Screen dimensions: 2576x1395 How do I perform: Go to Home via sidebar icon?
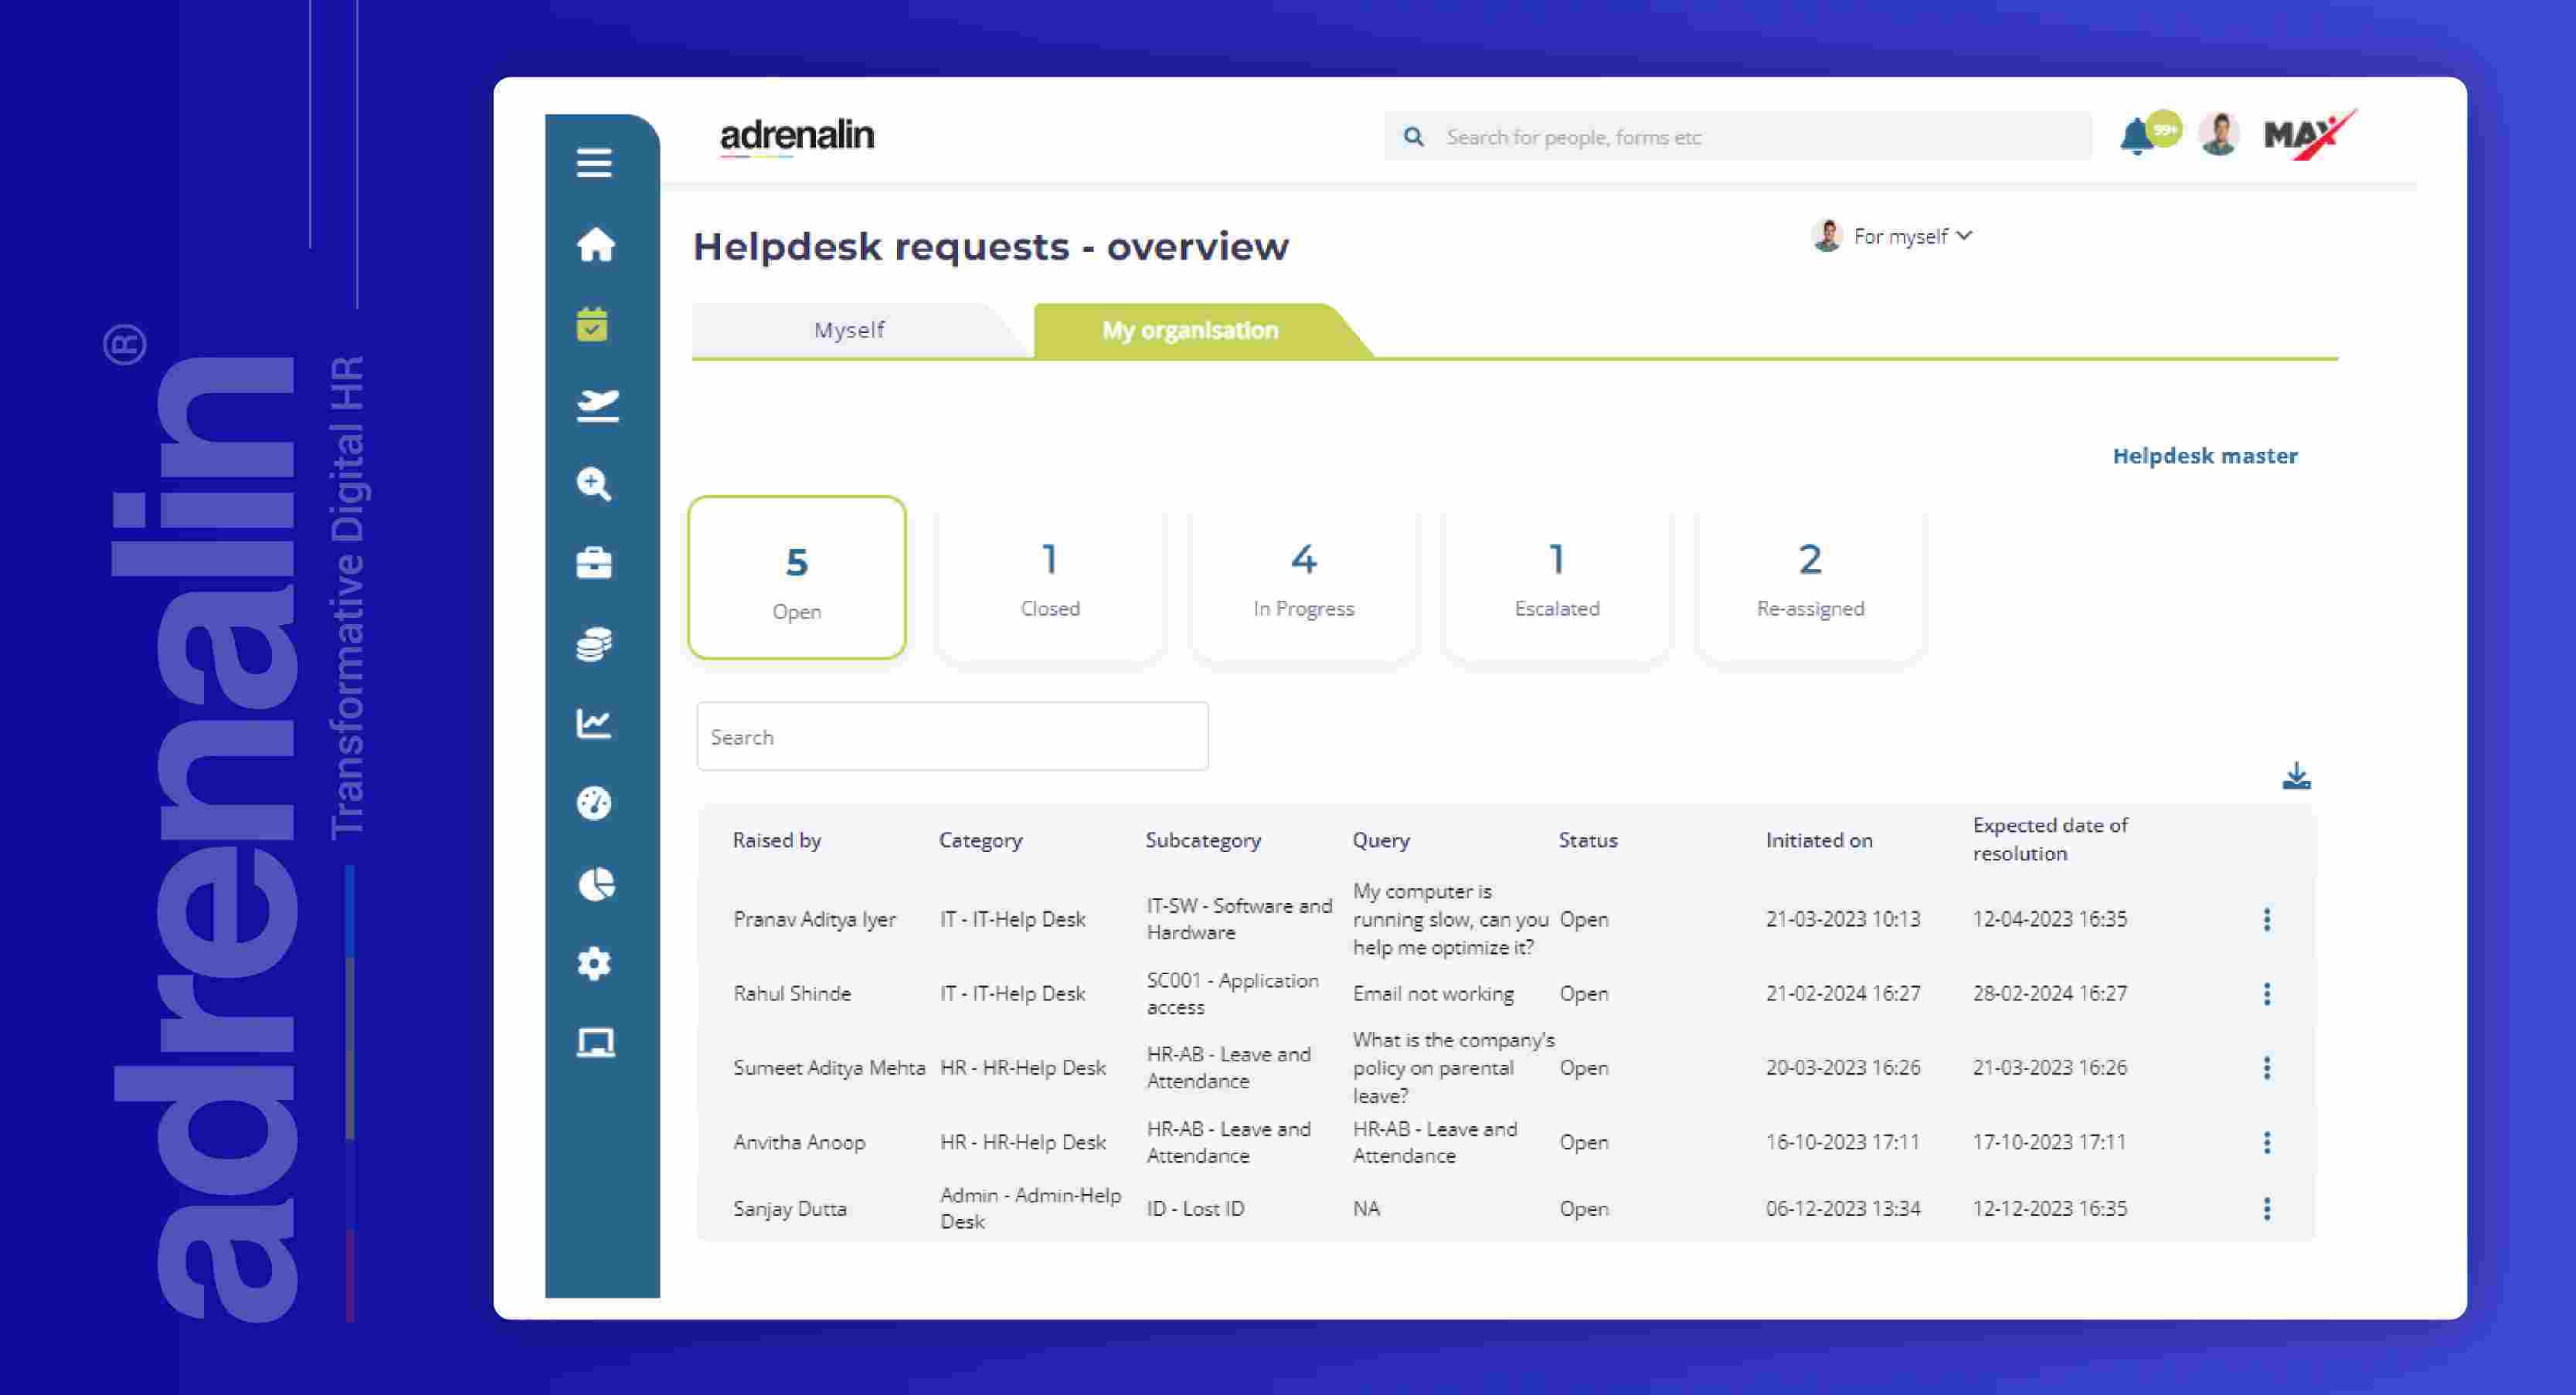[x=596, y=244]
